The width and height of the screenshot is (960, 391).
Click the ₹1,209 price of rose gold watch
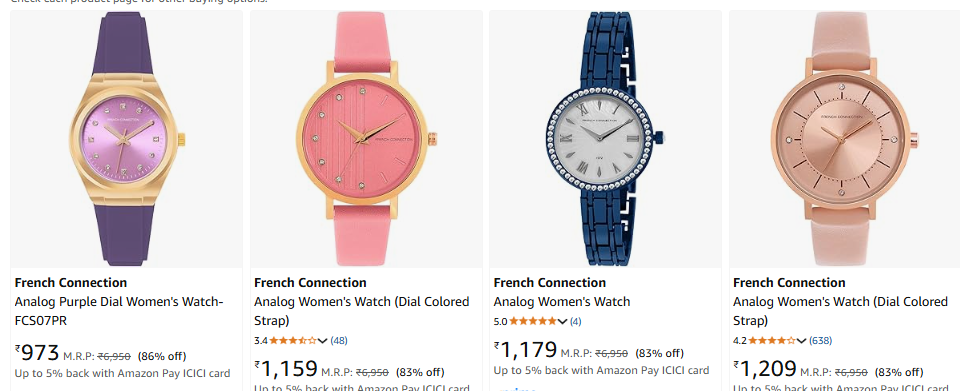click(765, 369)
